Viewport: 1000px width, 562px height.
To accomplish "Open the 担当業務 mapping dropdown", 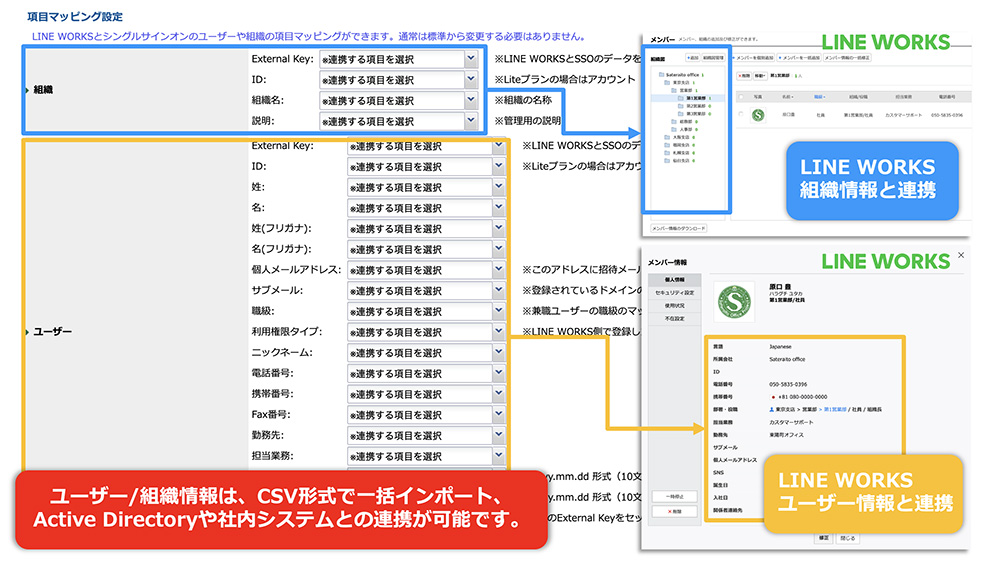I will click(427, 456).
